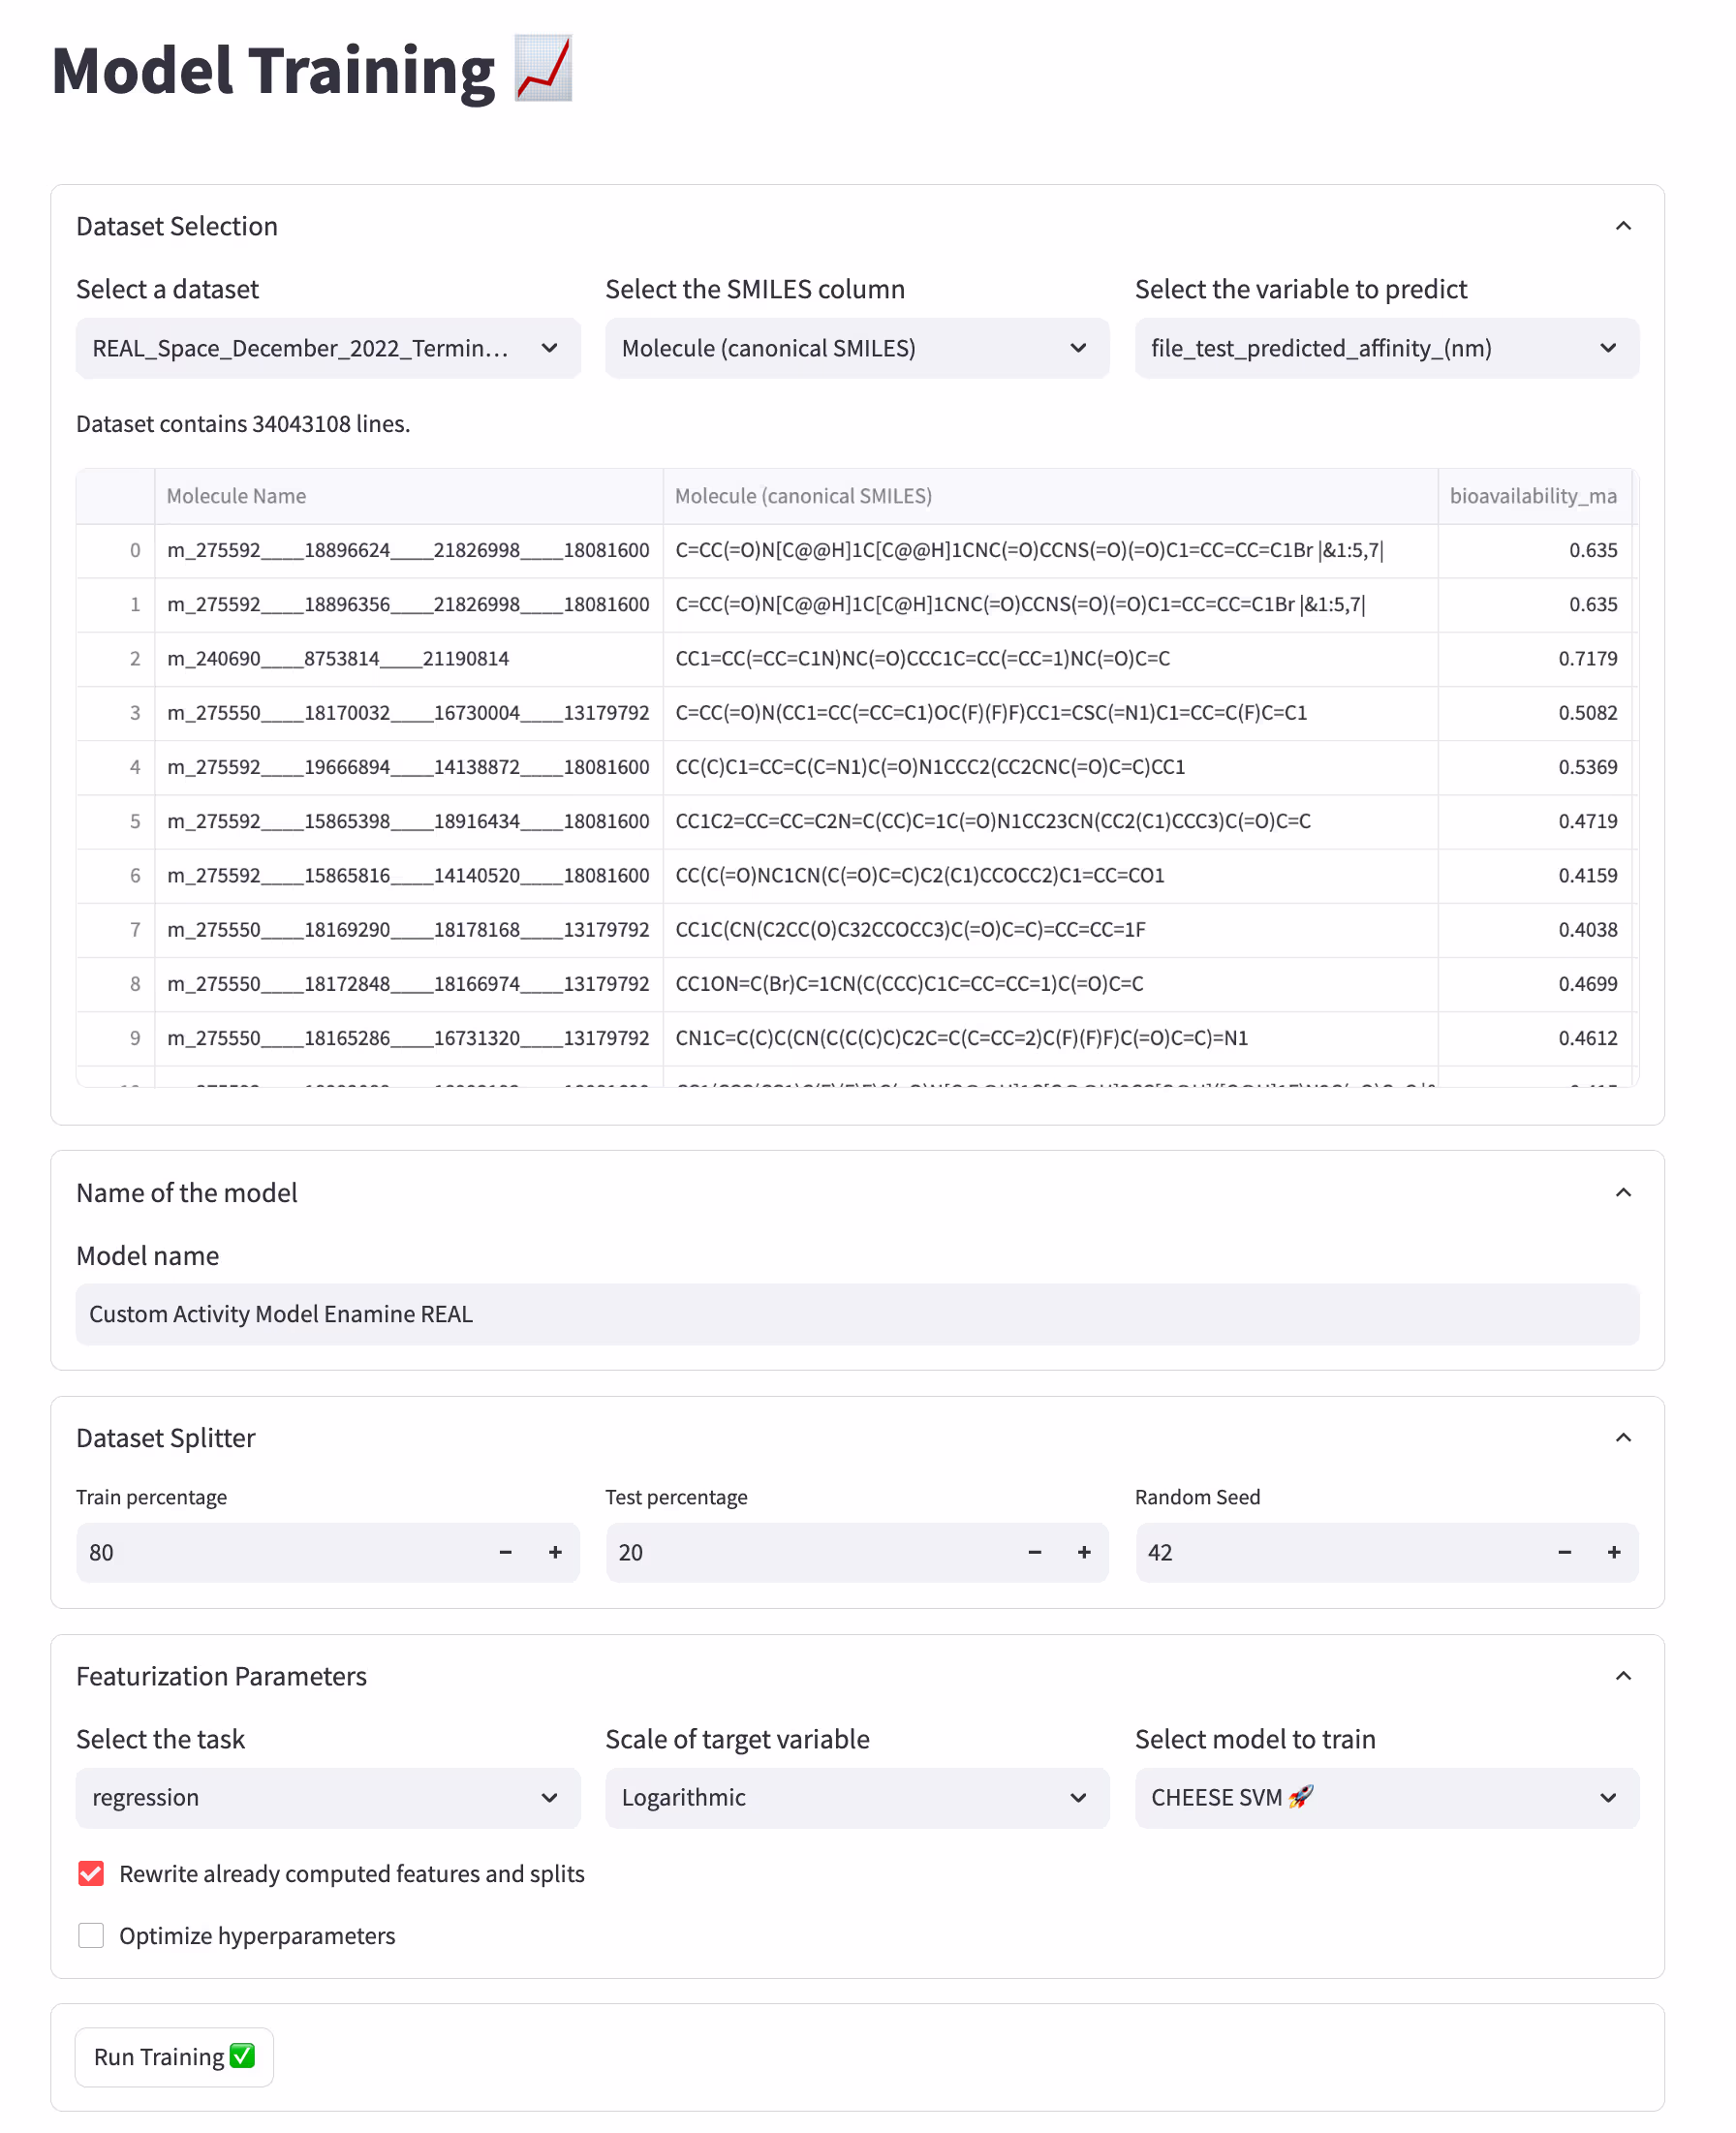
Task: Collapse the Dataset Selection section
Action: 1623,226
